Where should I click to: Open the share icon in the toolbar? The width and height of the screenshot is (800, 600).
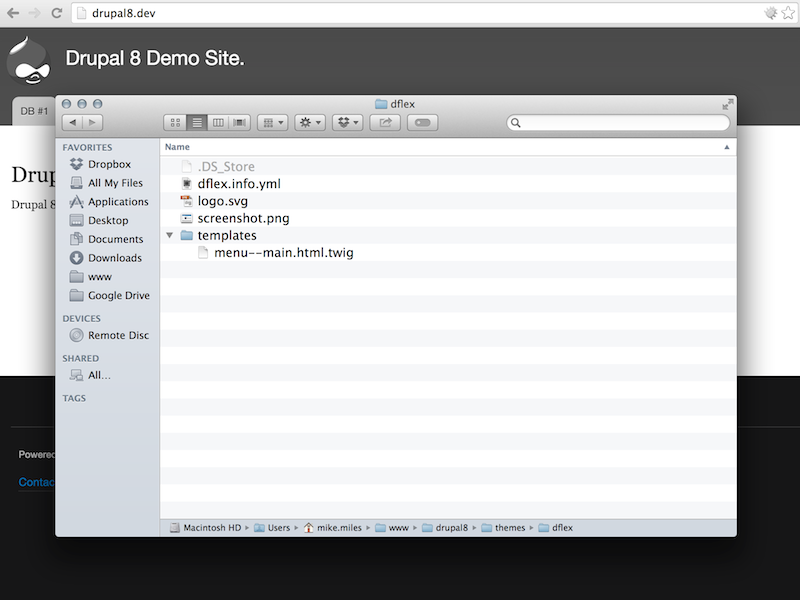(384, 122)
